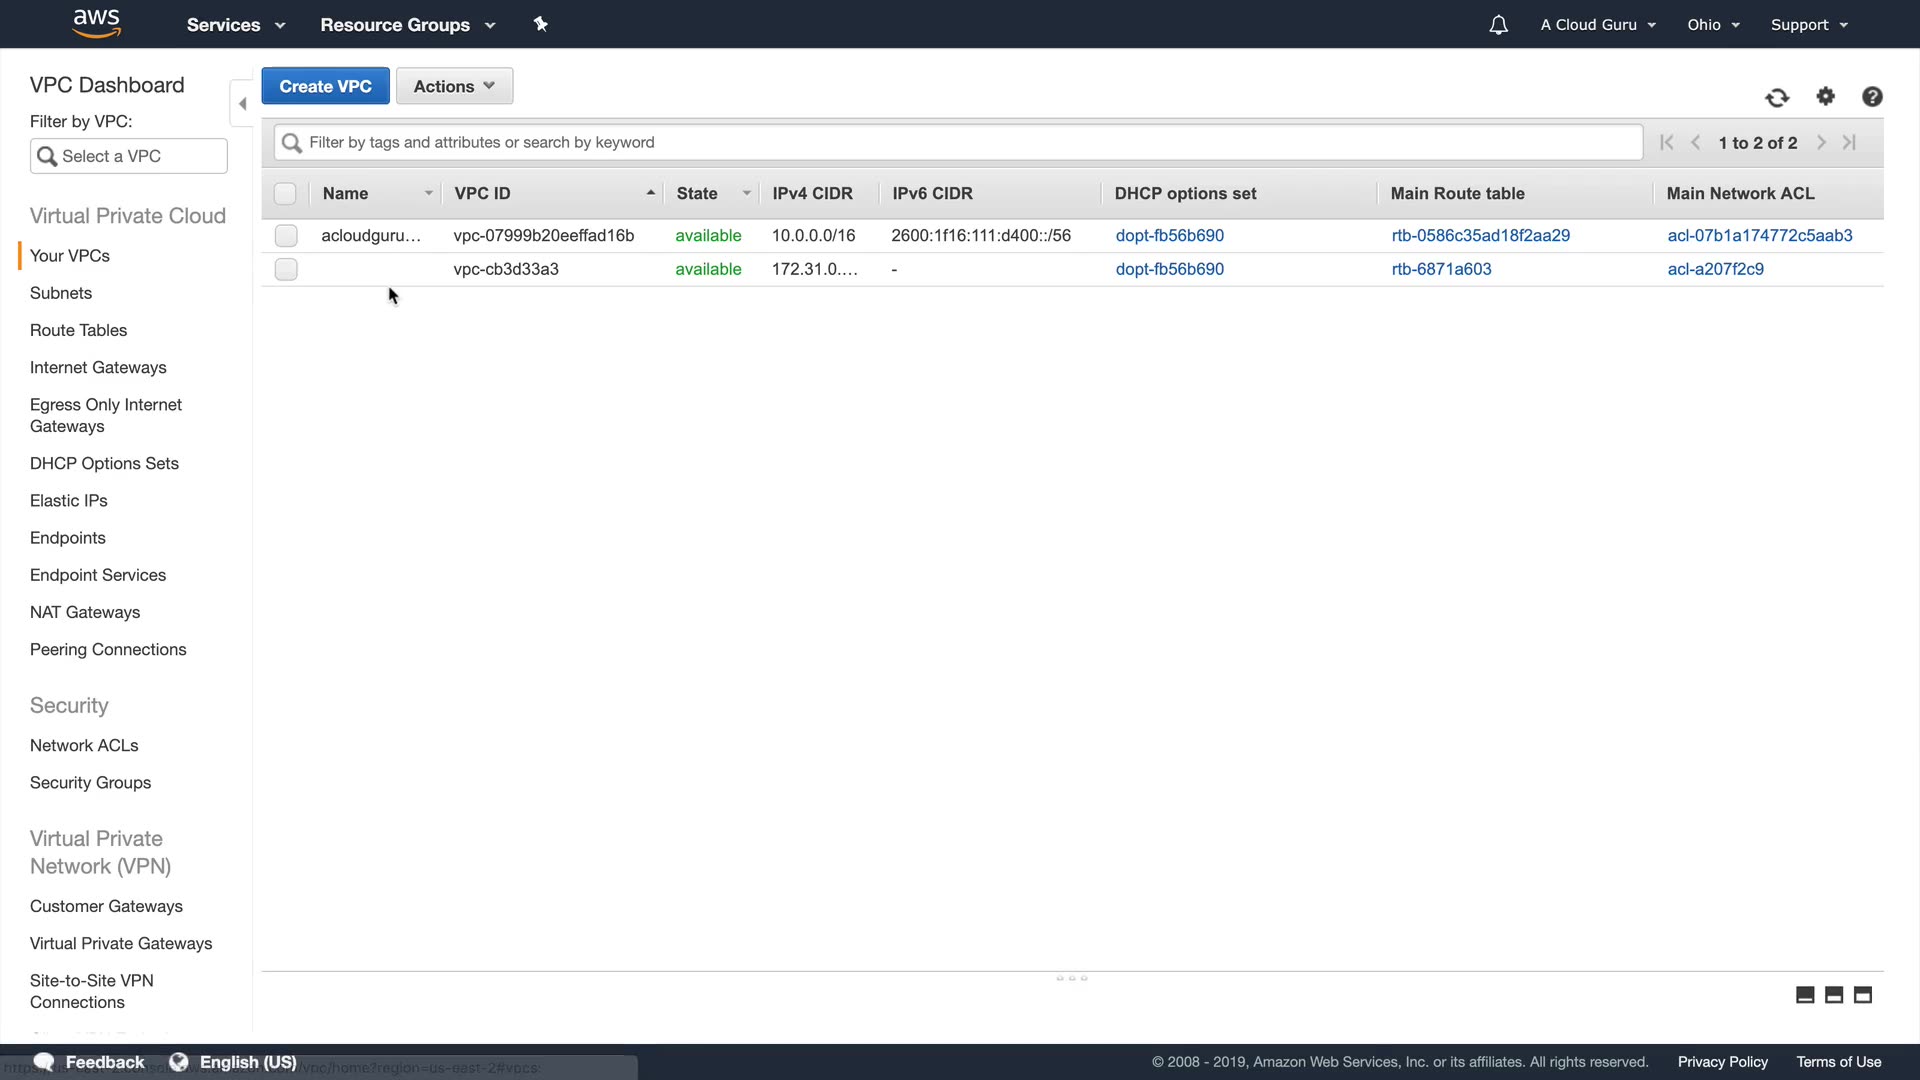
Task: Expand the Ohio region dropdown
Action: (1713, 25)
